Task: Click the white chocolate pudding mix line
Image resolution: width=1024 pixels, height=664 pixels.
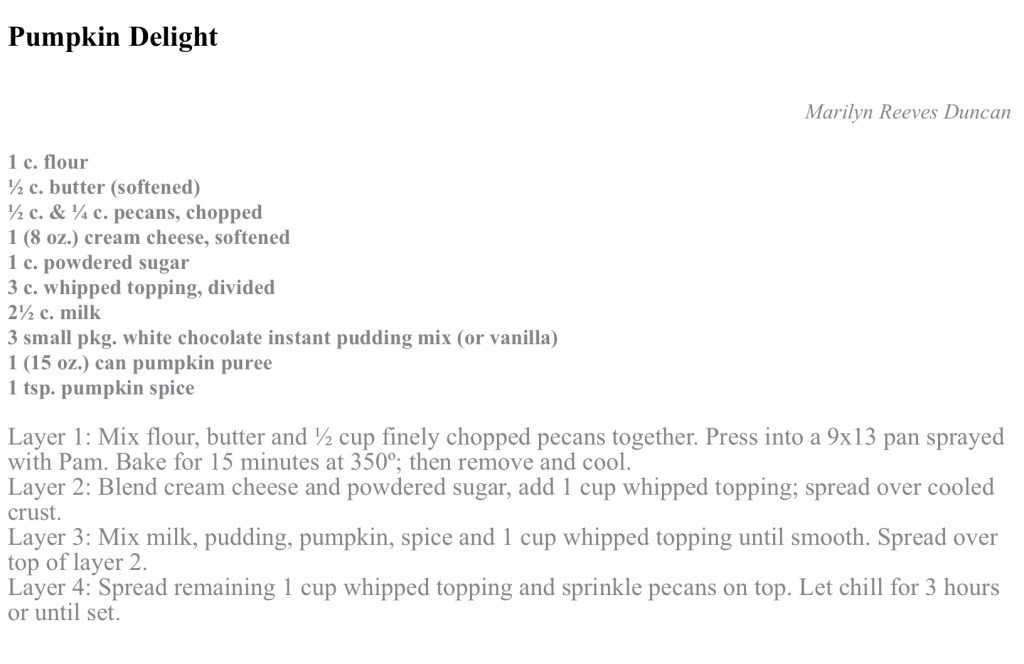Action: coord(283,337)
